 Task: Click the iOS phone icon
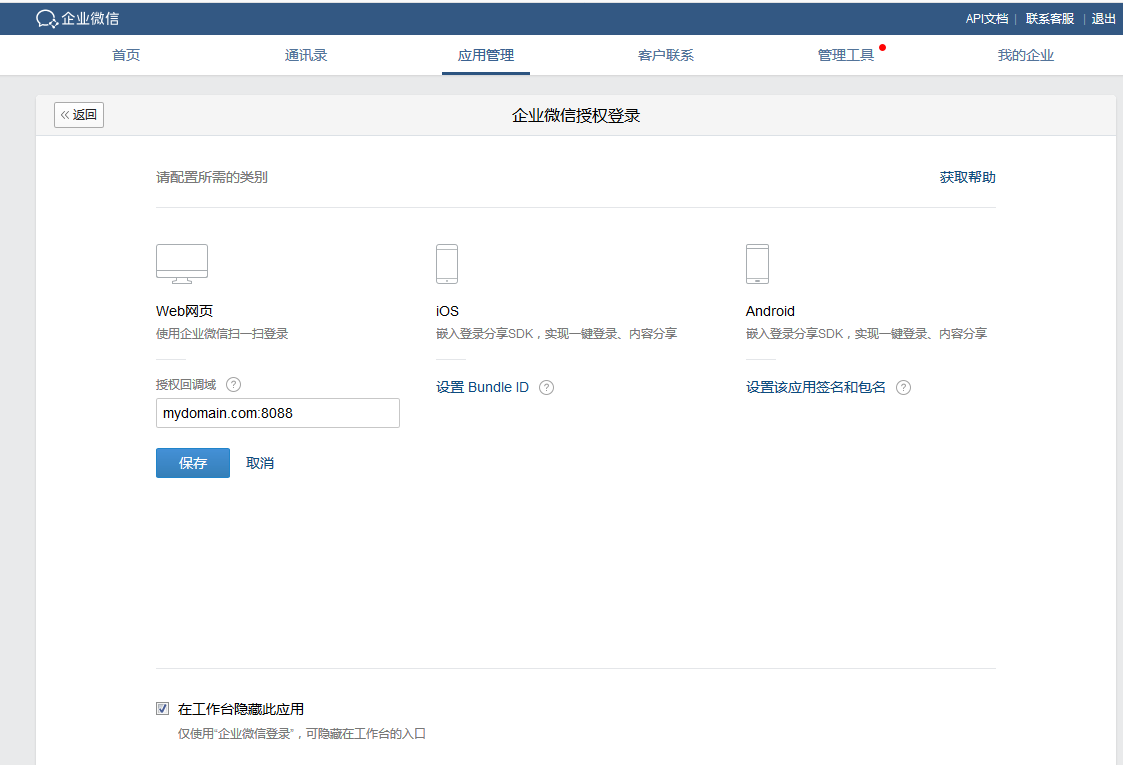coord(447,264)
